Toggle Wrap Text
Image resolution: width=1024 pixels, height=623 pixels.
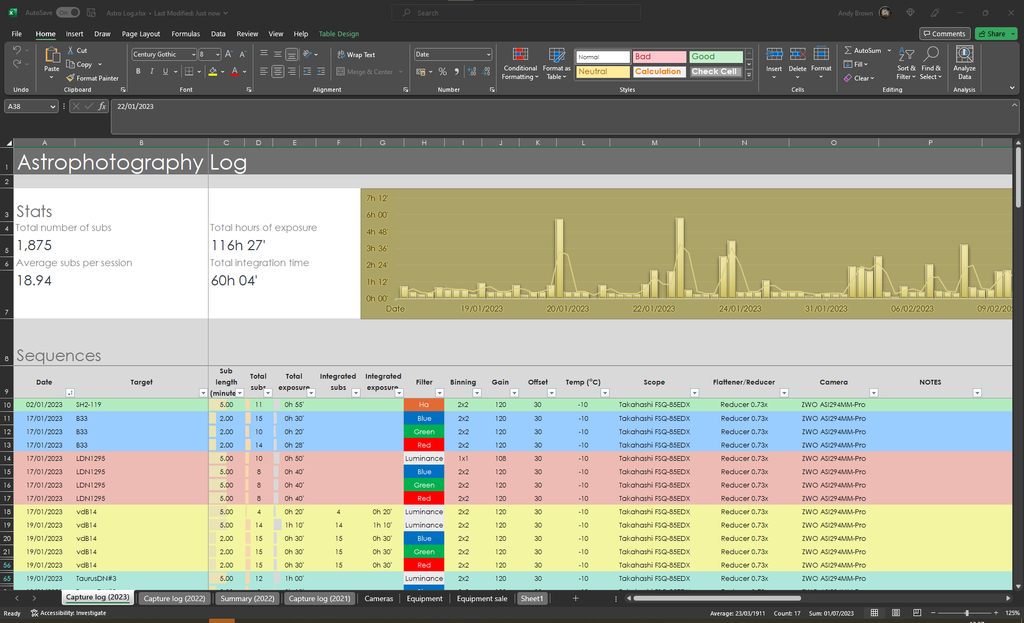[356, 55]
